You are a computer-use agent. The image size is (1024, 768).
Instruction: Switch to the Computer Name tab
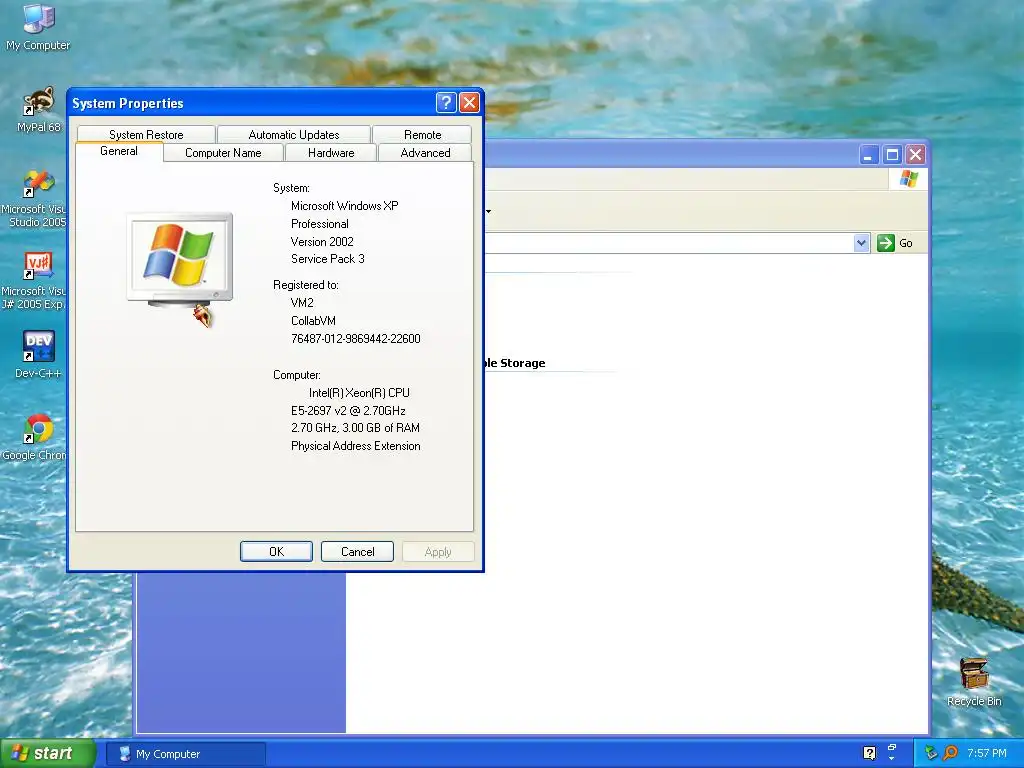(223, 153)
